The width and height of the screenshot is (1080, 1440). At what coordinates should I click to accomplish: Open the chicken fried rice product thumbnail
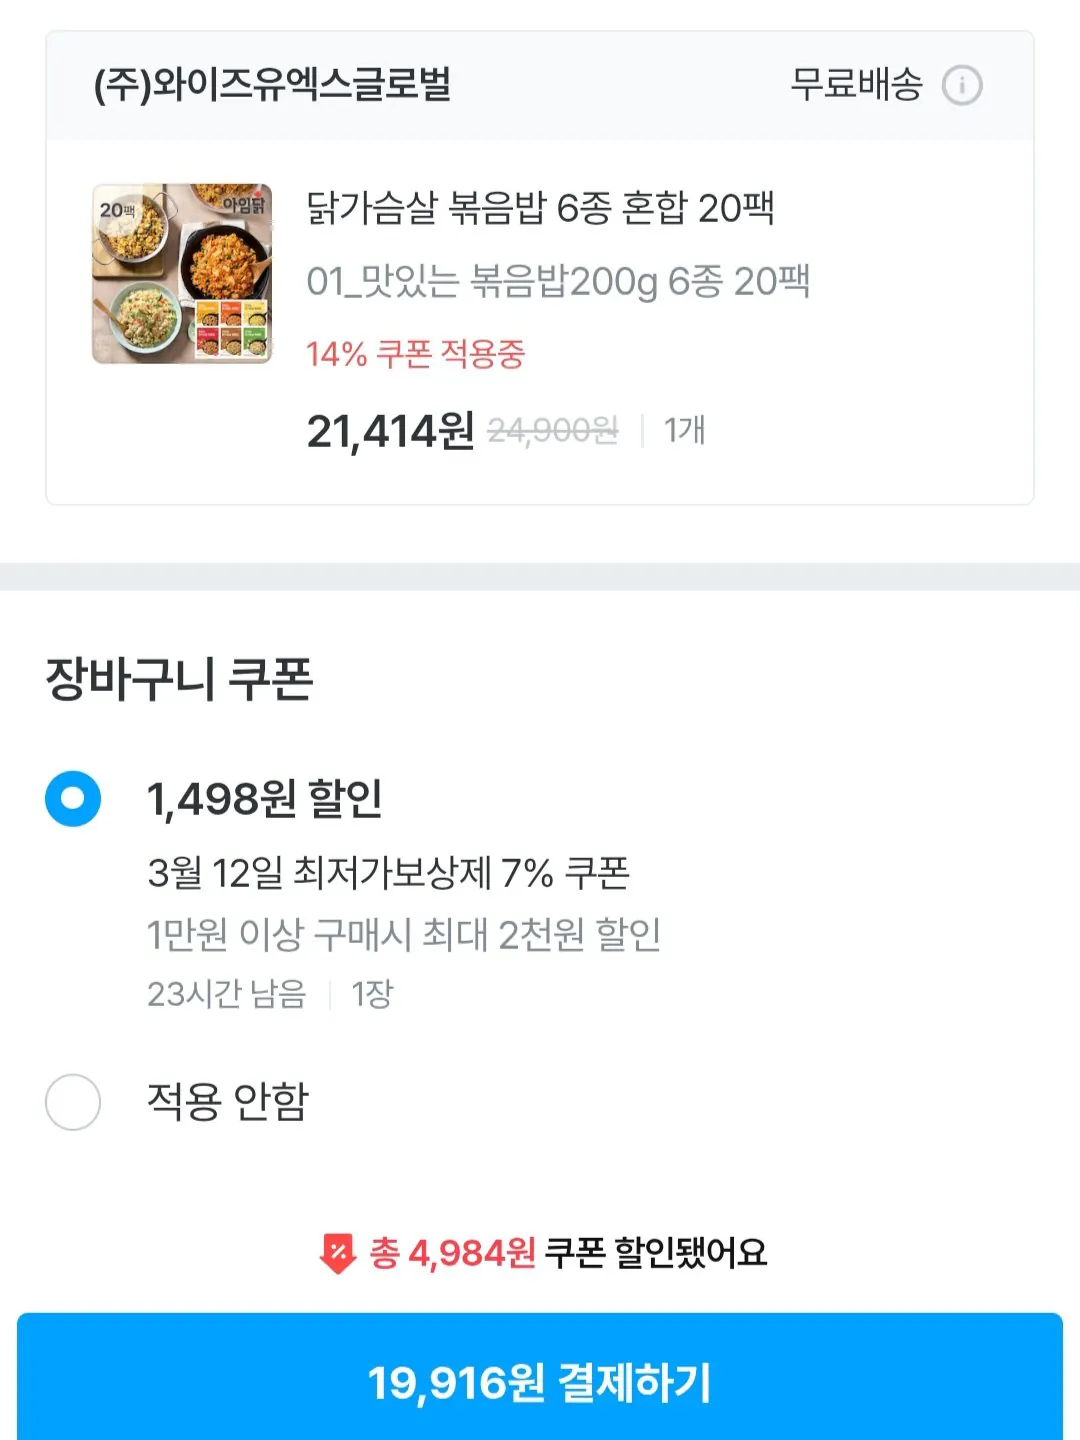pyautogui.click(x=182, y=273)
